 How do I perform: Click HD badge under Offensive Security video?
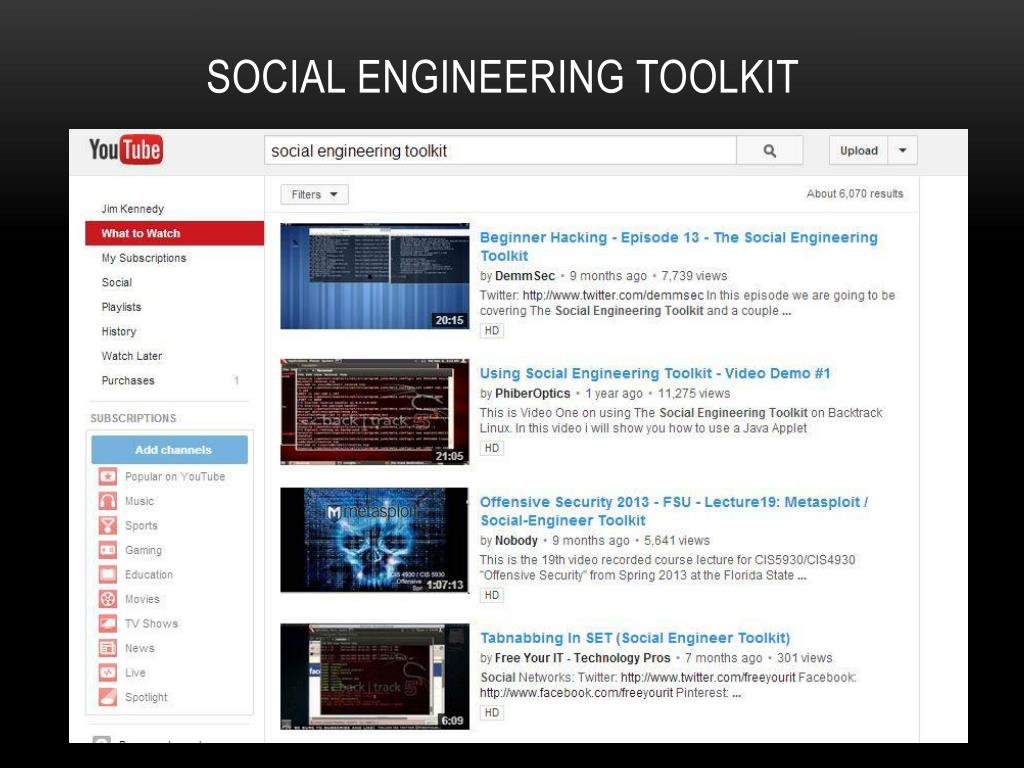pyautogui.click(x=492, y=595)
